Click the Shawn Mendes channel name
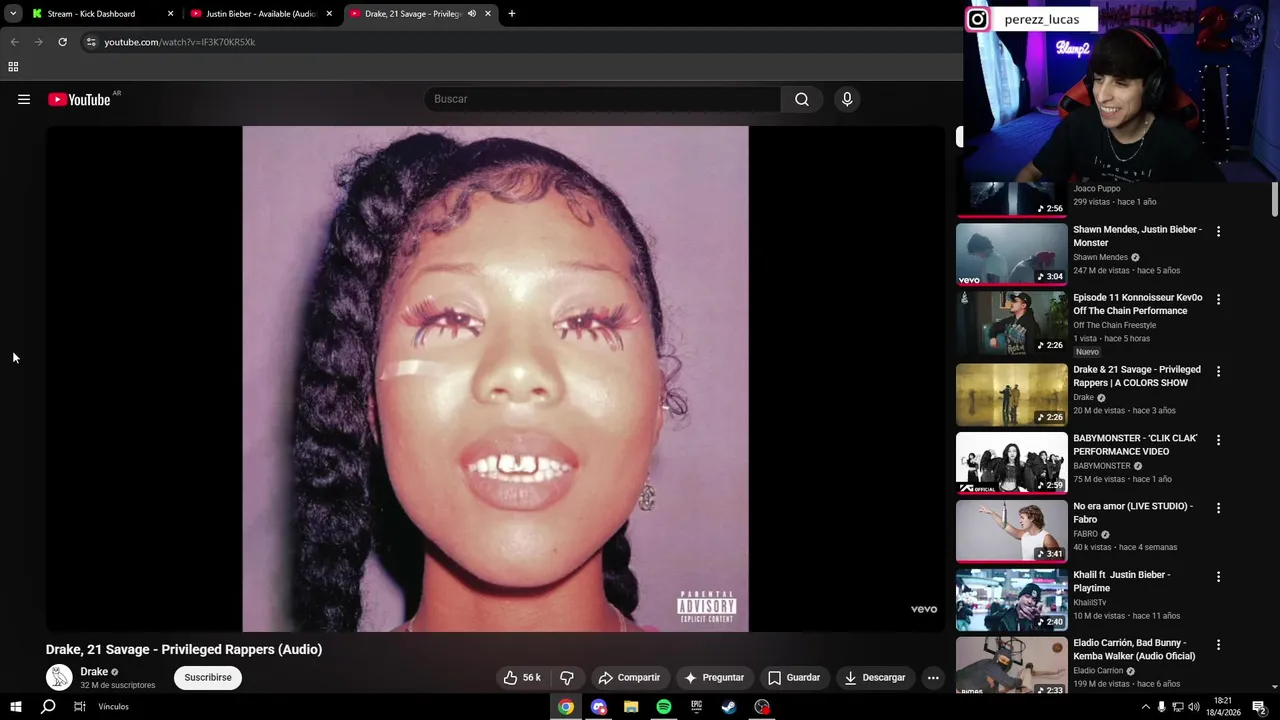1280x720 pixels. tap(1100, 257)
